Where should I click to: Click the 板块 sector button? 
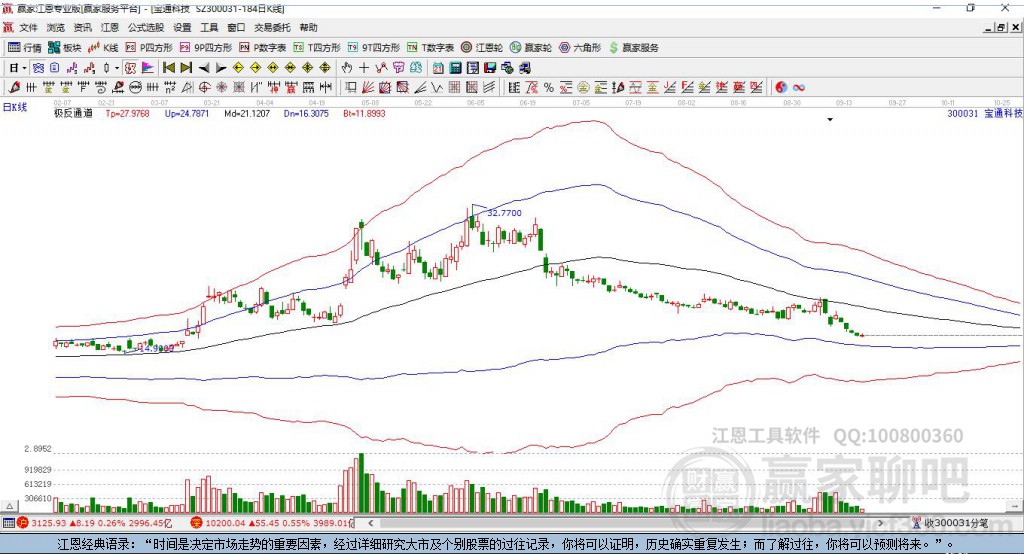point(64,48)
